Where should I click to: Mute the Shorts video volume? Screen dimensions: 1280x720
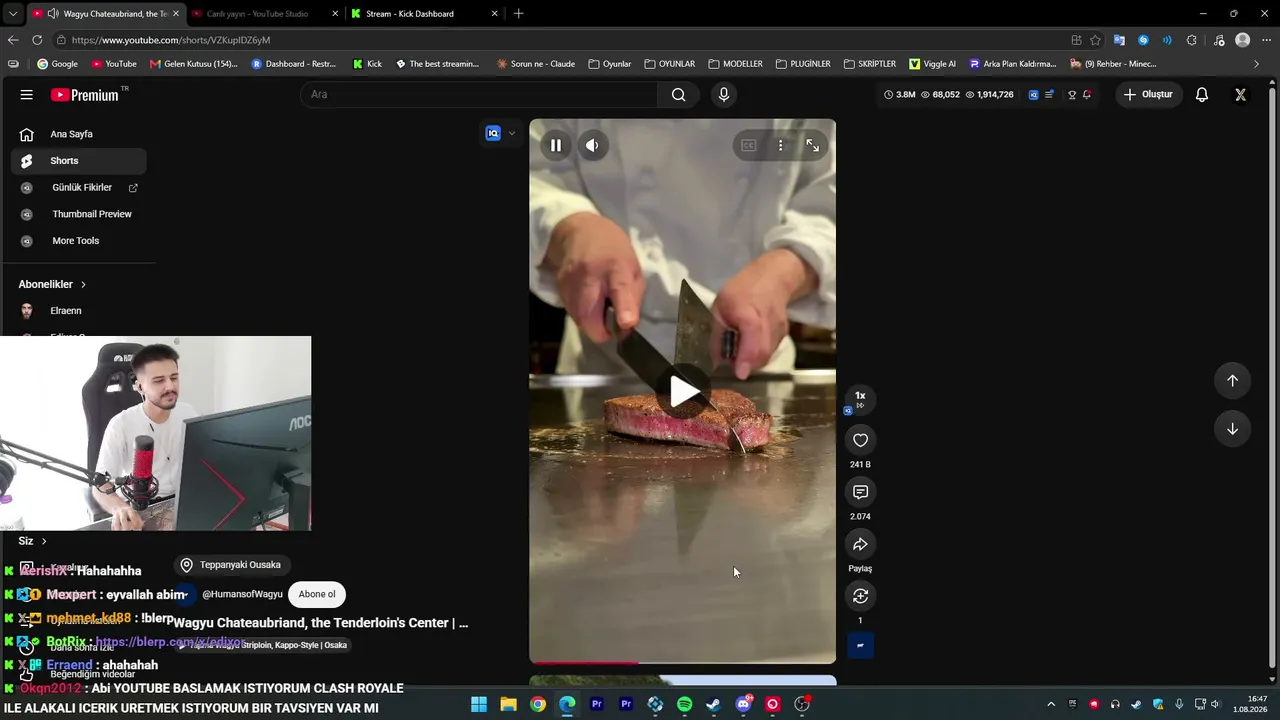(592, 145)
